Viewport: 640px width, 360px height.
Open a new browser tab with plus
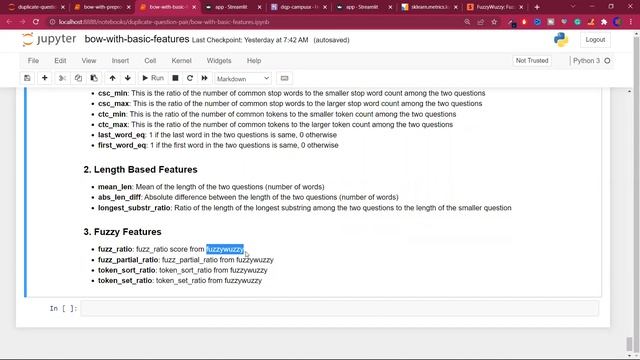(537, 7)
